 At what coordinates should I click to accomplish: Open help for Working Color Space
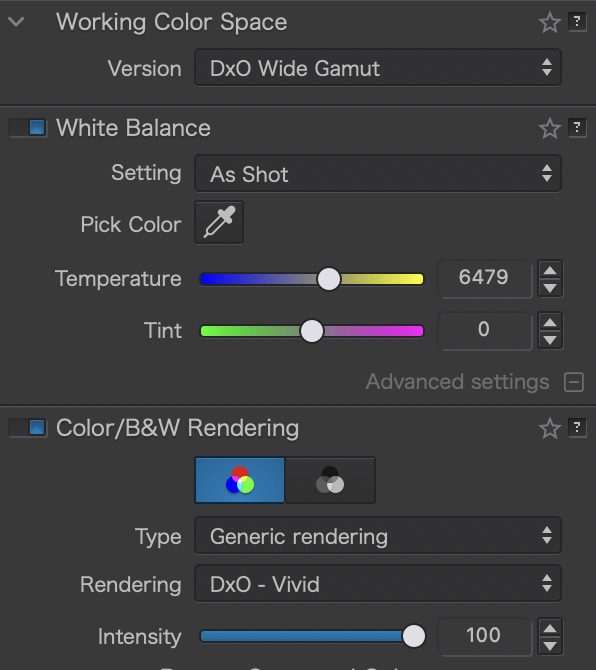pyautogui.click(x=577, y=21)
